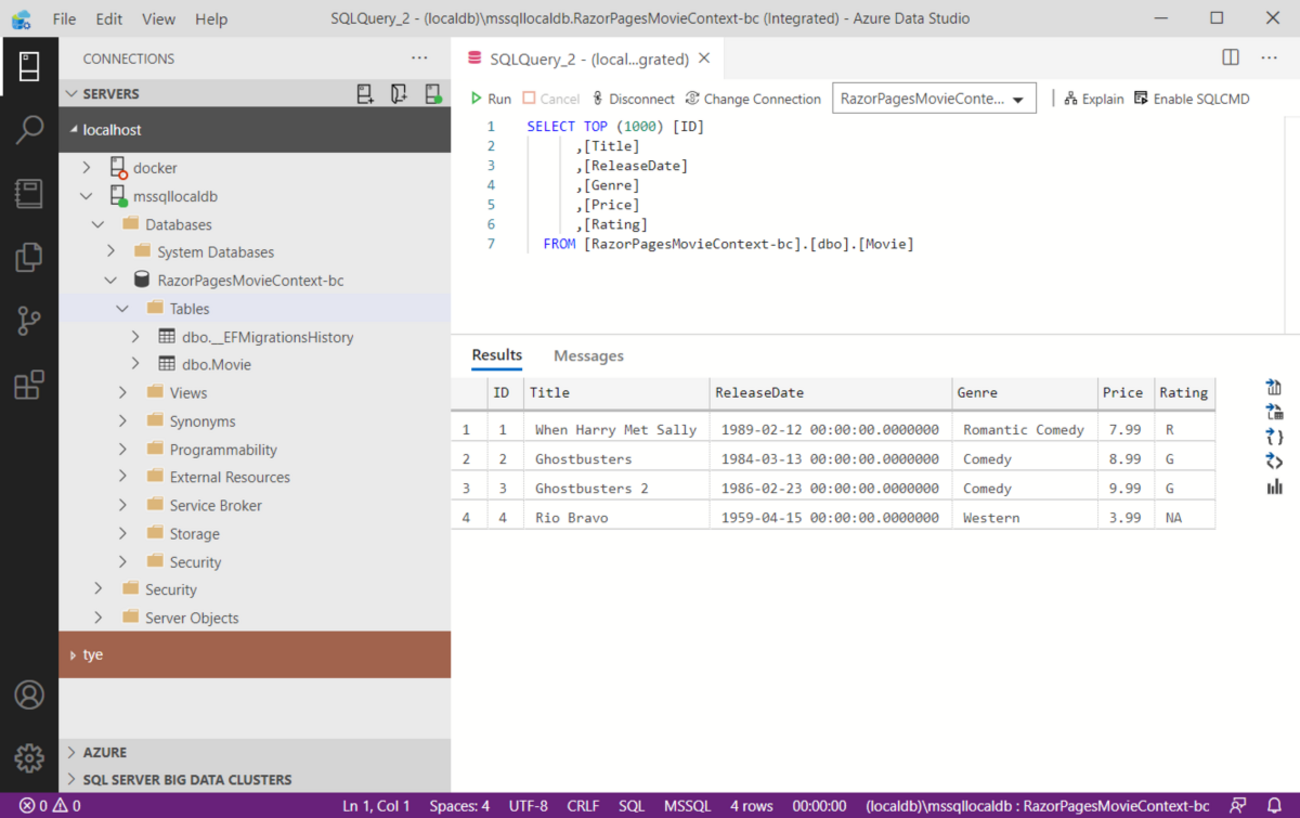This screenshot has height=818, width=1300.
Task: Click errors and warnings indicator in status bar
Action: [x=50, y=805]
